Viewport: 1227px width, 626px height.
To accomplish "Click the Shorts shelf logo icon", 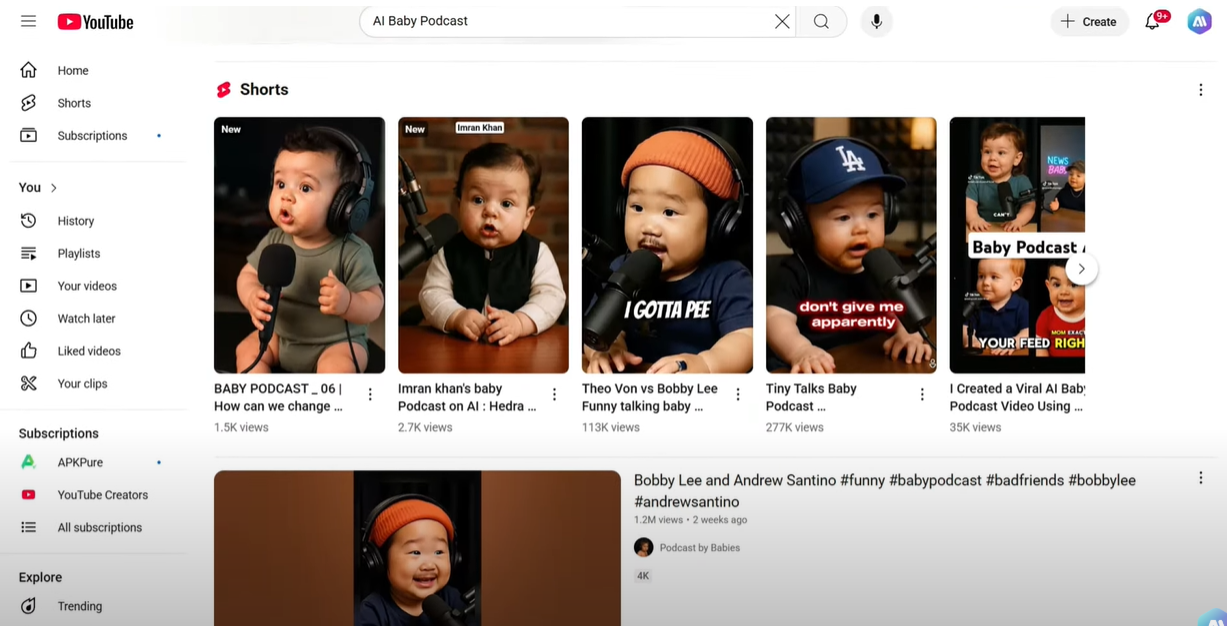I will pos(224,90).
